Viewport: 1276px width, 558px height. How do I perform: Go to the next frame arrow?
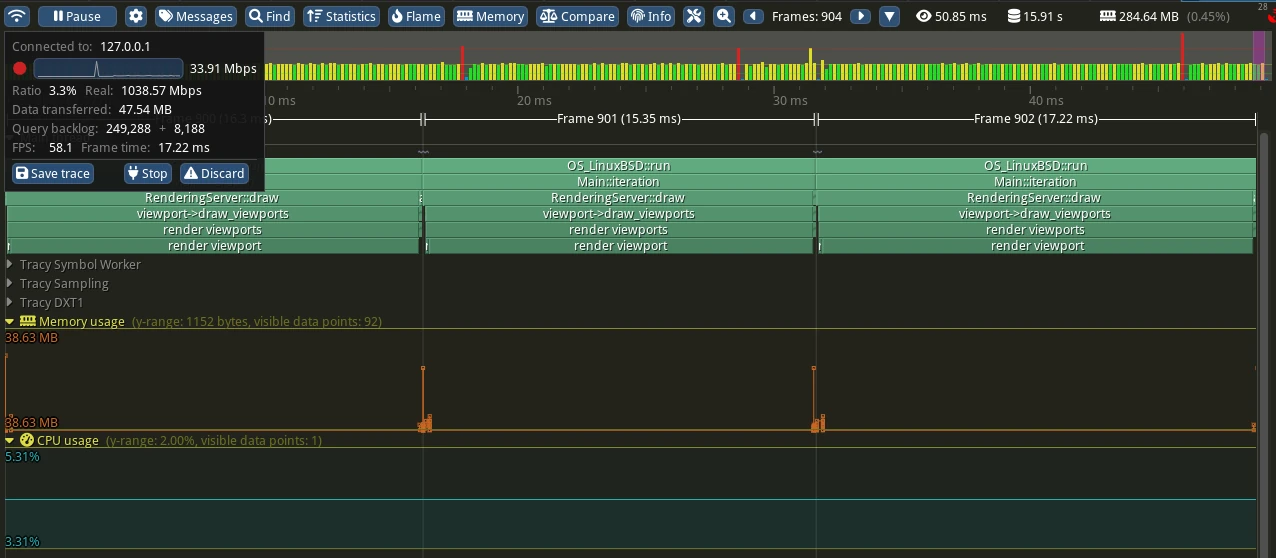[x=859, y=16]
